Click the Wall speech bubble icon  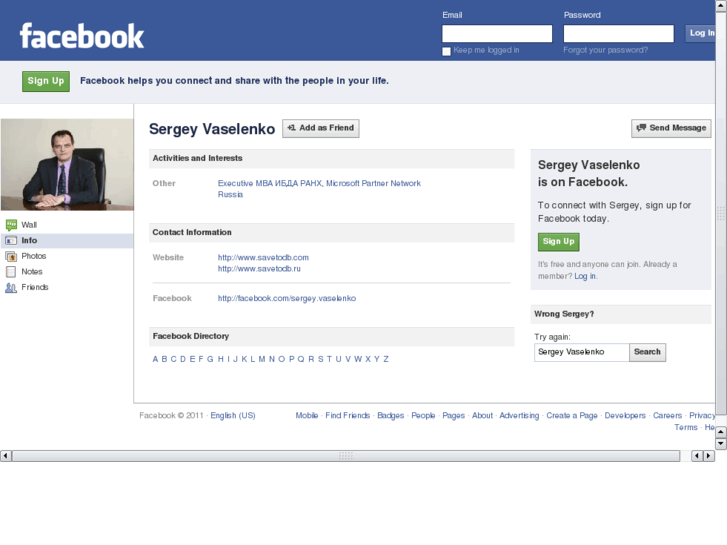[11, 225]
